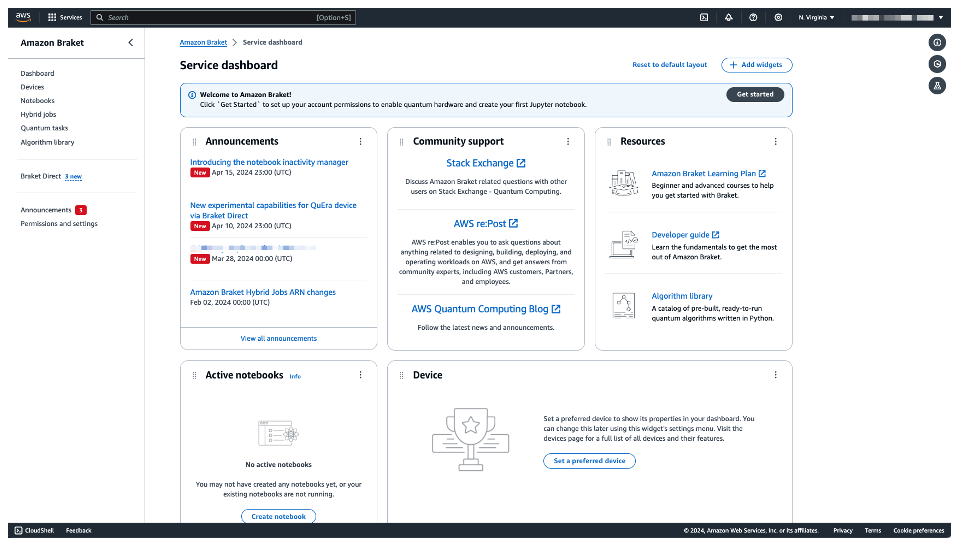This screenshot has width=958, height=546.
Task: Open Permissions and settings in side navigation
Action: 59,224
